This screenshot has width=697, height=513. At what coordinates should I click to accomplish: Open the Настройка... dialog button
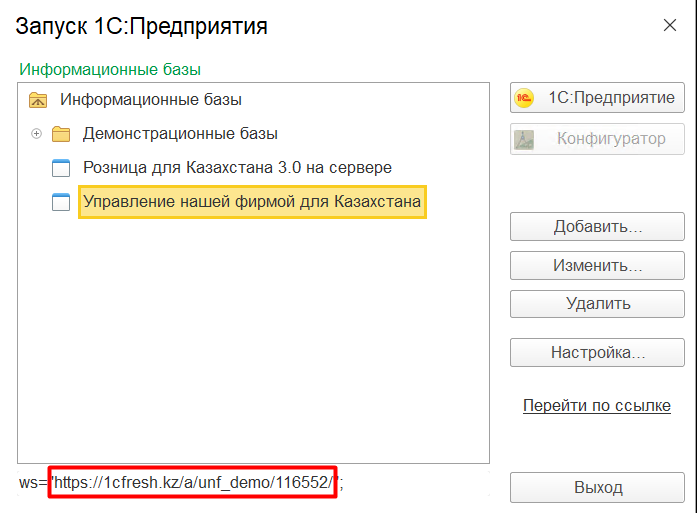[597, 352]
